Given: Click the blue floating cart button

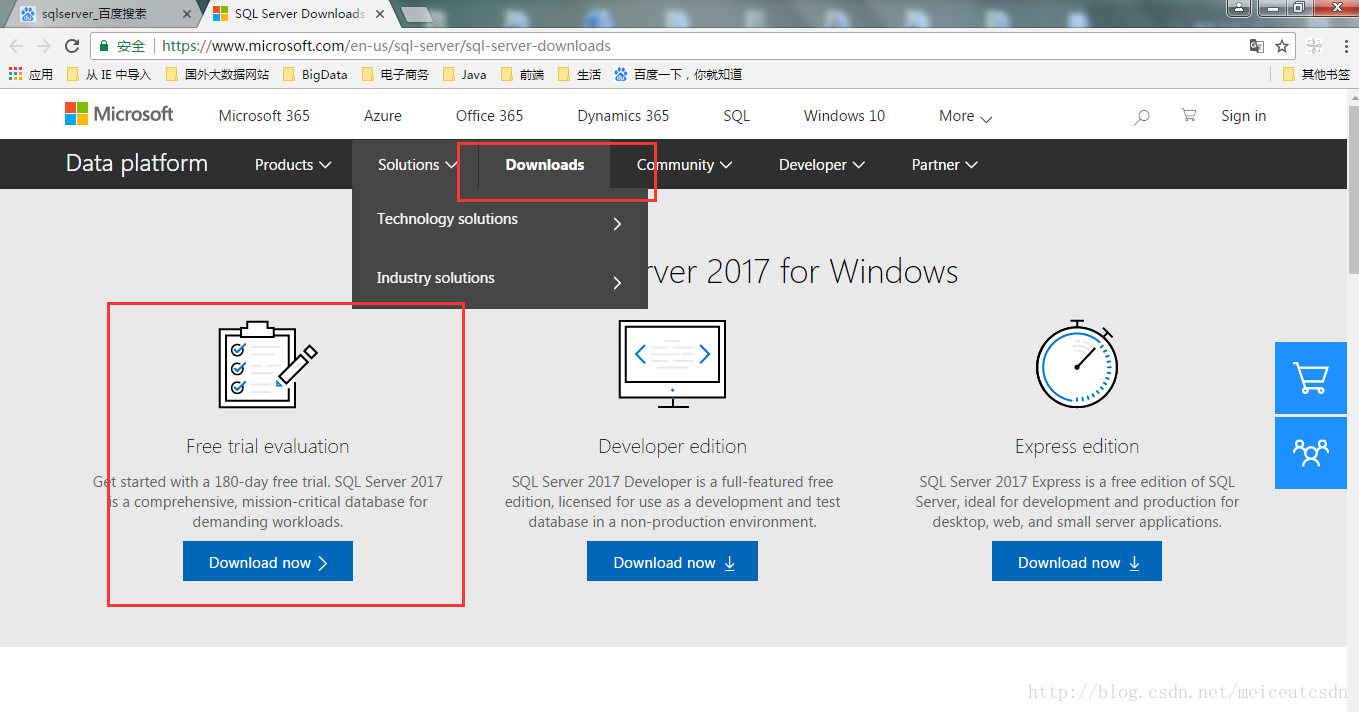Looking at the screenshot, I should 1311,378.
